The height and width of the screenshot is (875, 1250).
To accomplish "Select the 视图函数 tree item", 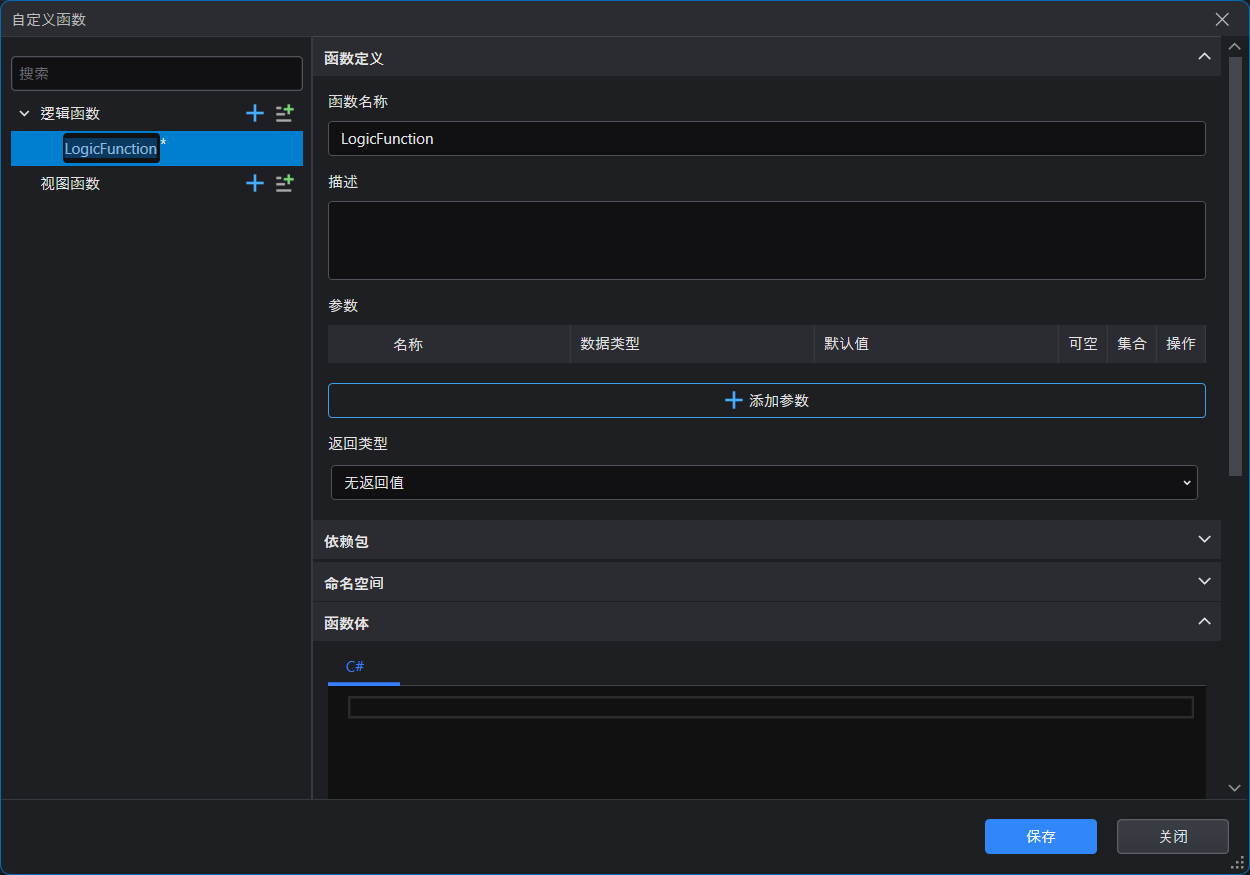I will point(70,184).
